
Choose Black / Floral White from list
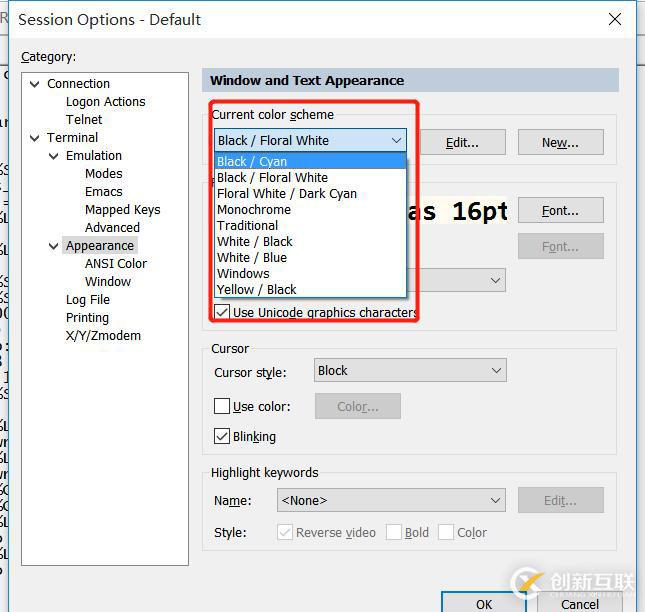[x=310, y=177]
